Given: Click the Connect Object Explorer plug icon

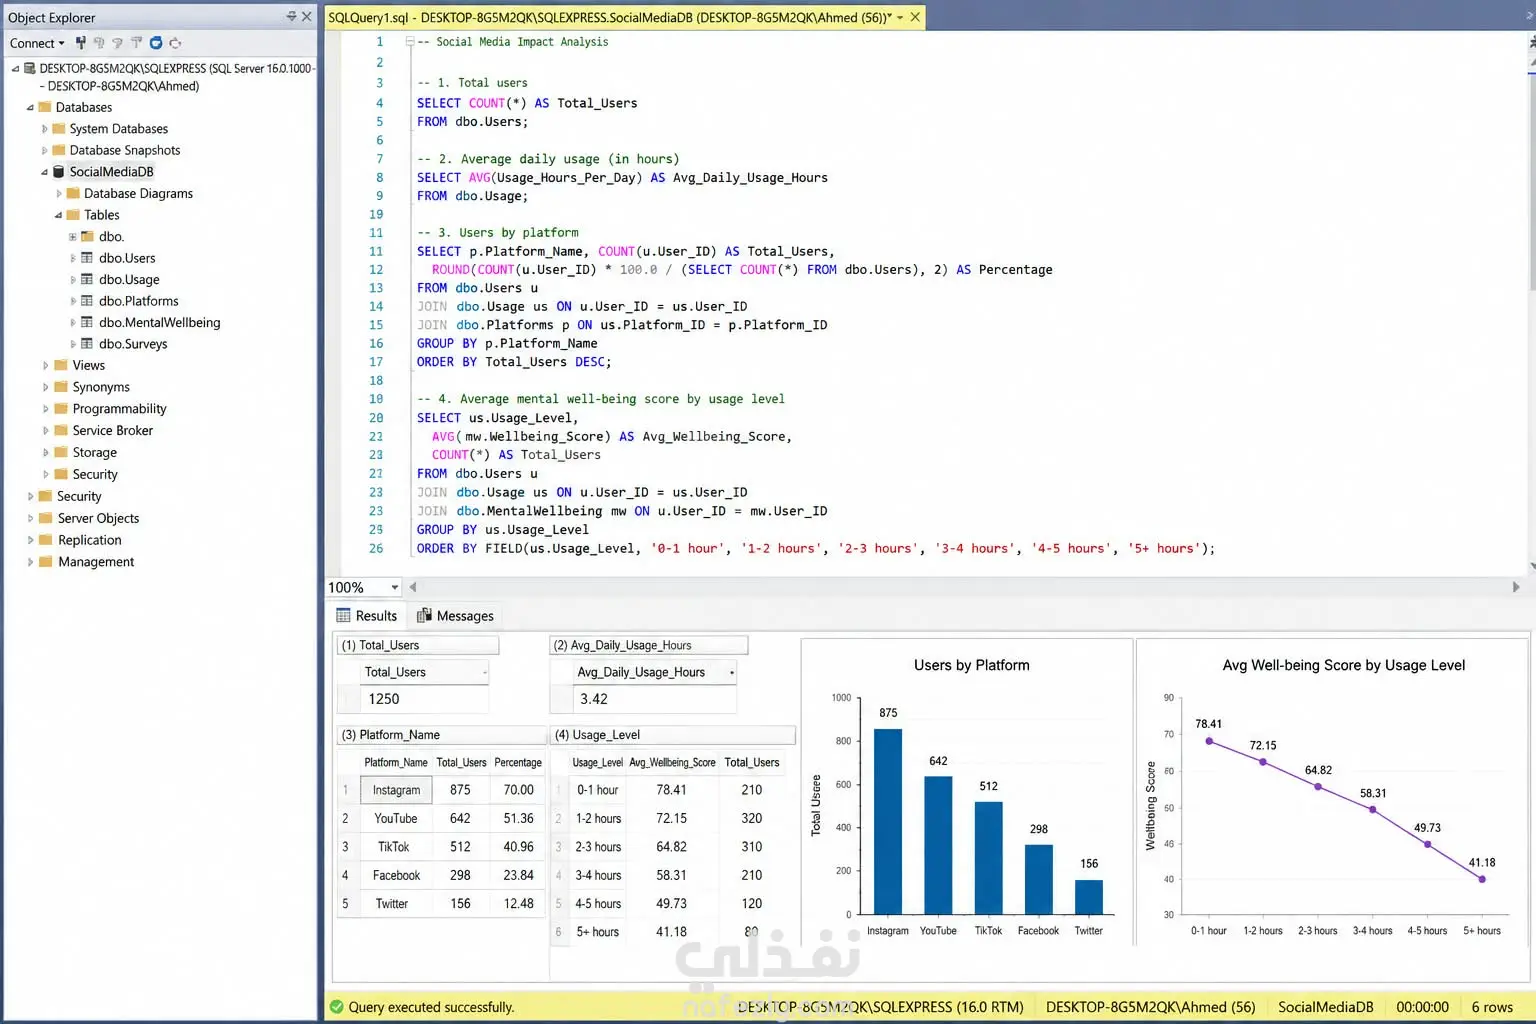Looking at the screenshot, I should coord(81,43).
